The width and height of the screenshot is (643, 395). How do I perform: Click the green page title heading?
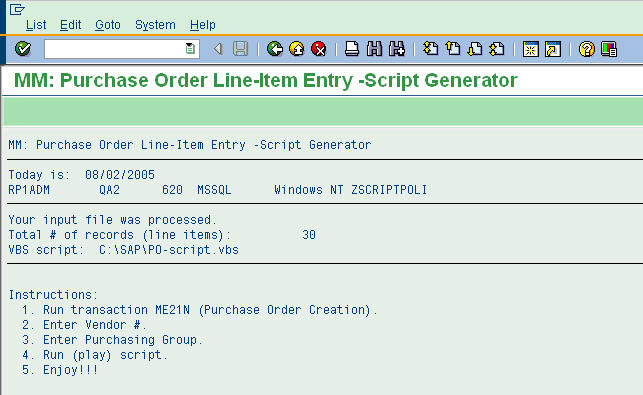point(266,80)
